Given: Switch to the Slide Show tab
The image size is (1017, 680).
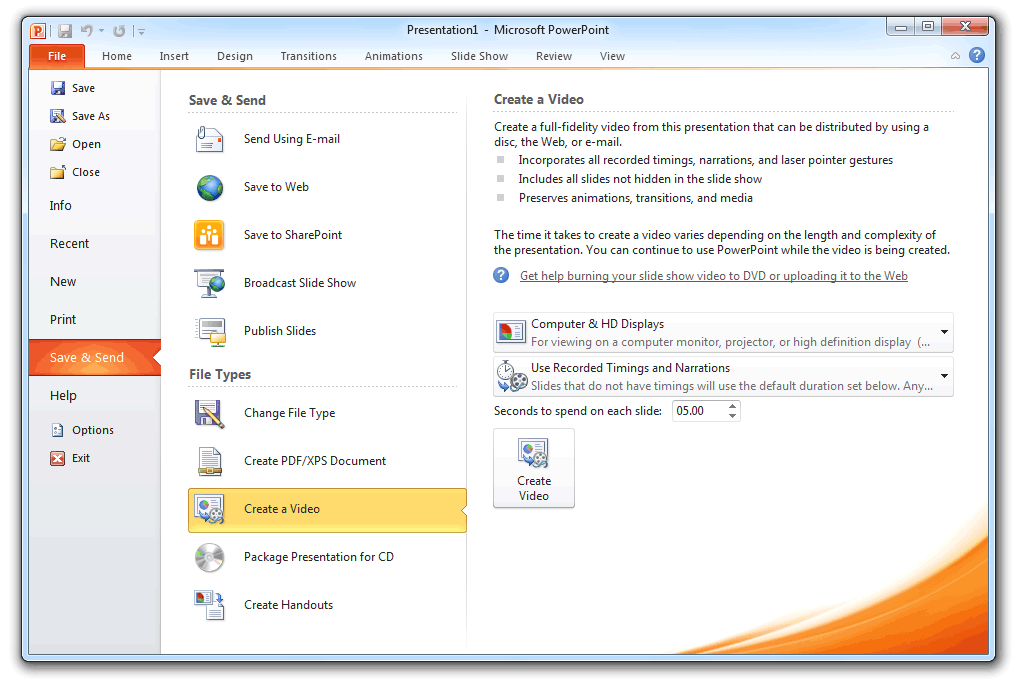Looking at the screenshot, I should (479, 56).
